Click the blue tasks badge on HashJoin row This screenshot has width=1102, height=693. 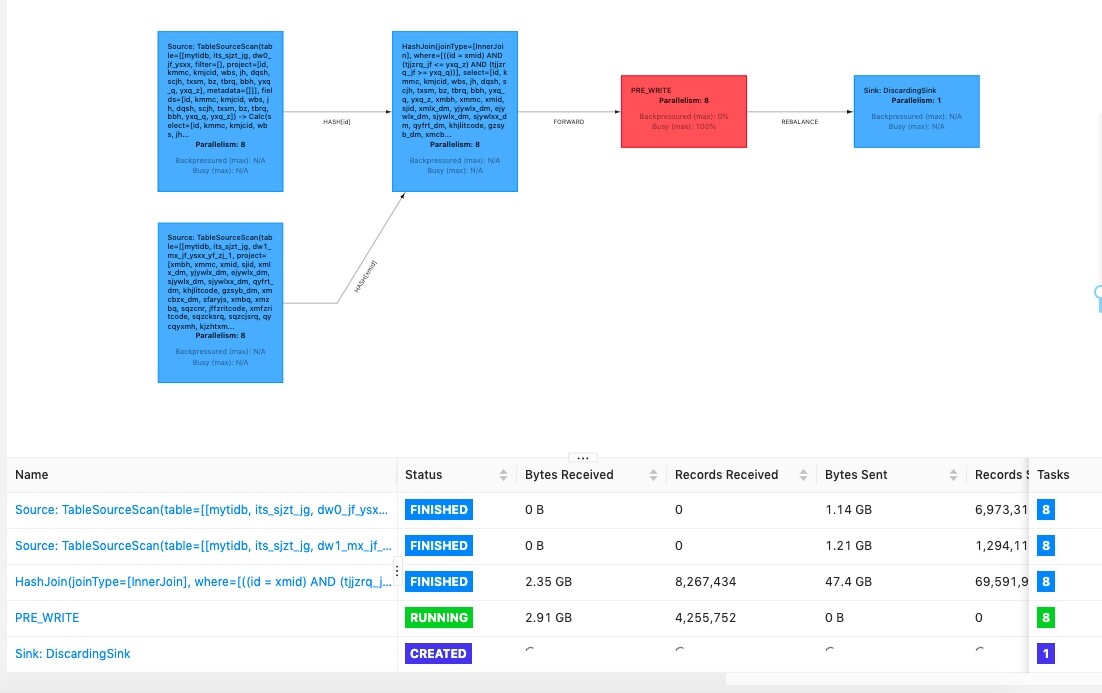1046,582
